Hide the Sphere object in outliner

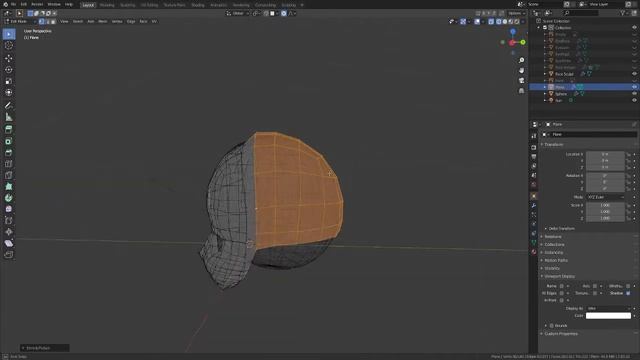(634, 93)
